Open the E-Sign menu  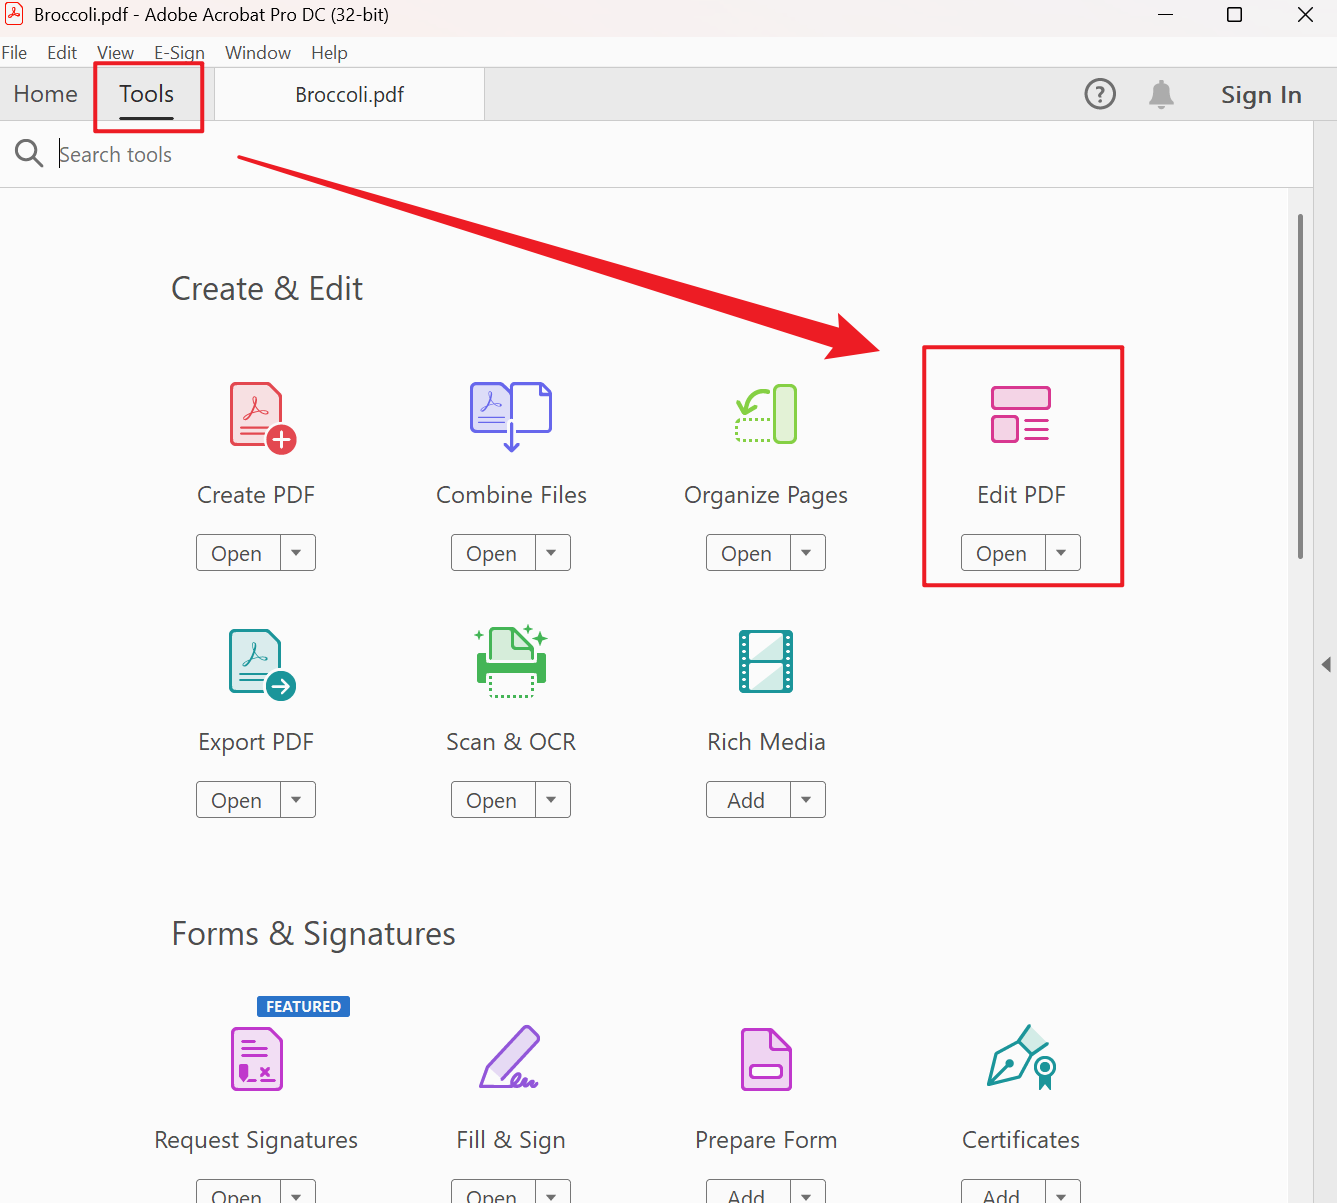(x=179, y=53)
